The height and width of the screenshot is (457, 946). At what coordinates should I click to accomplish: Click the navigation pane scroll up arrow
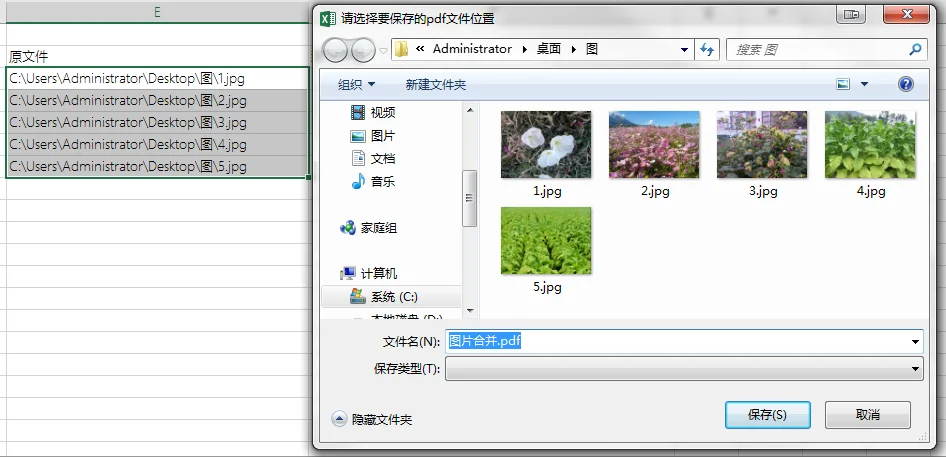point(469,109)
